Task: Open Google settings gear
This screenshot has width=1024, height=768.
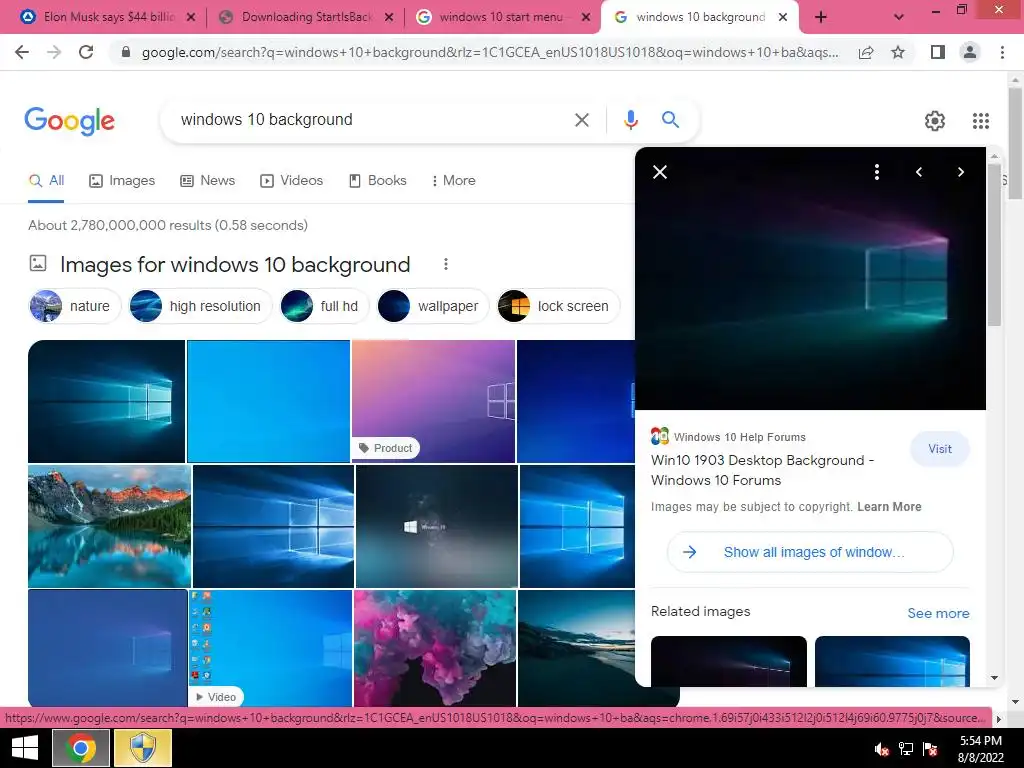Action: 935,121
